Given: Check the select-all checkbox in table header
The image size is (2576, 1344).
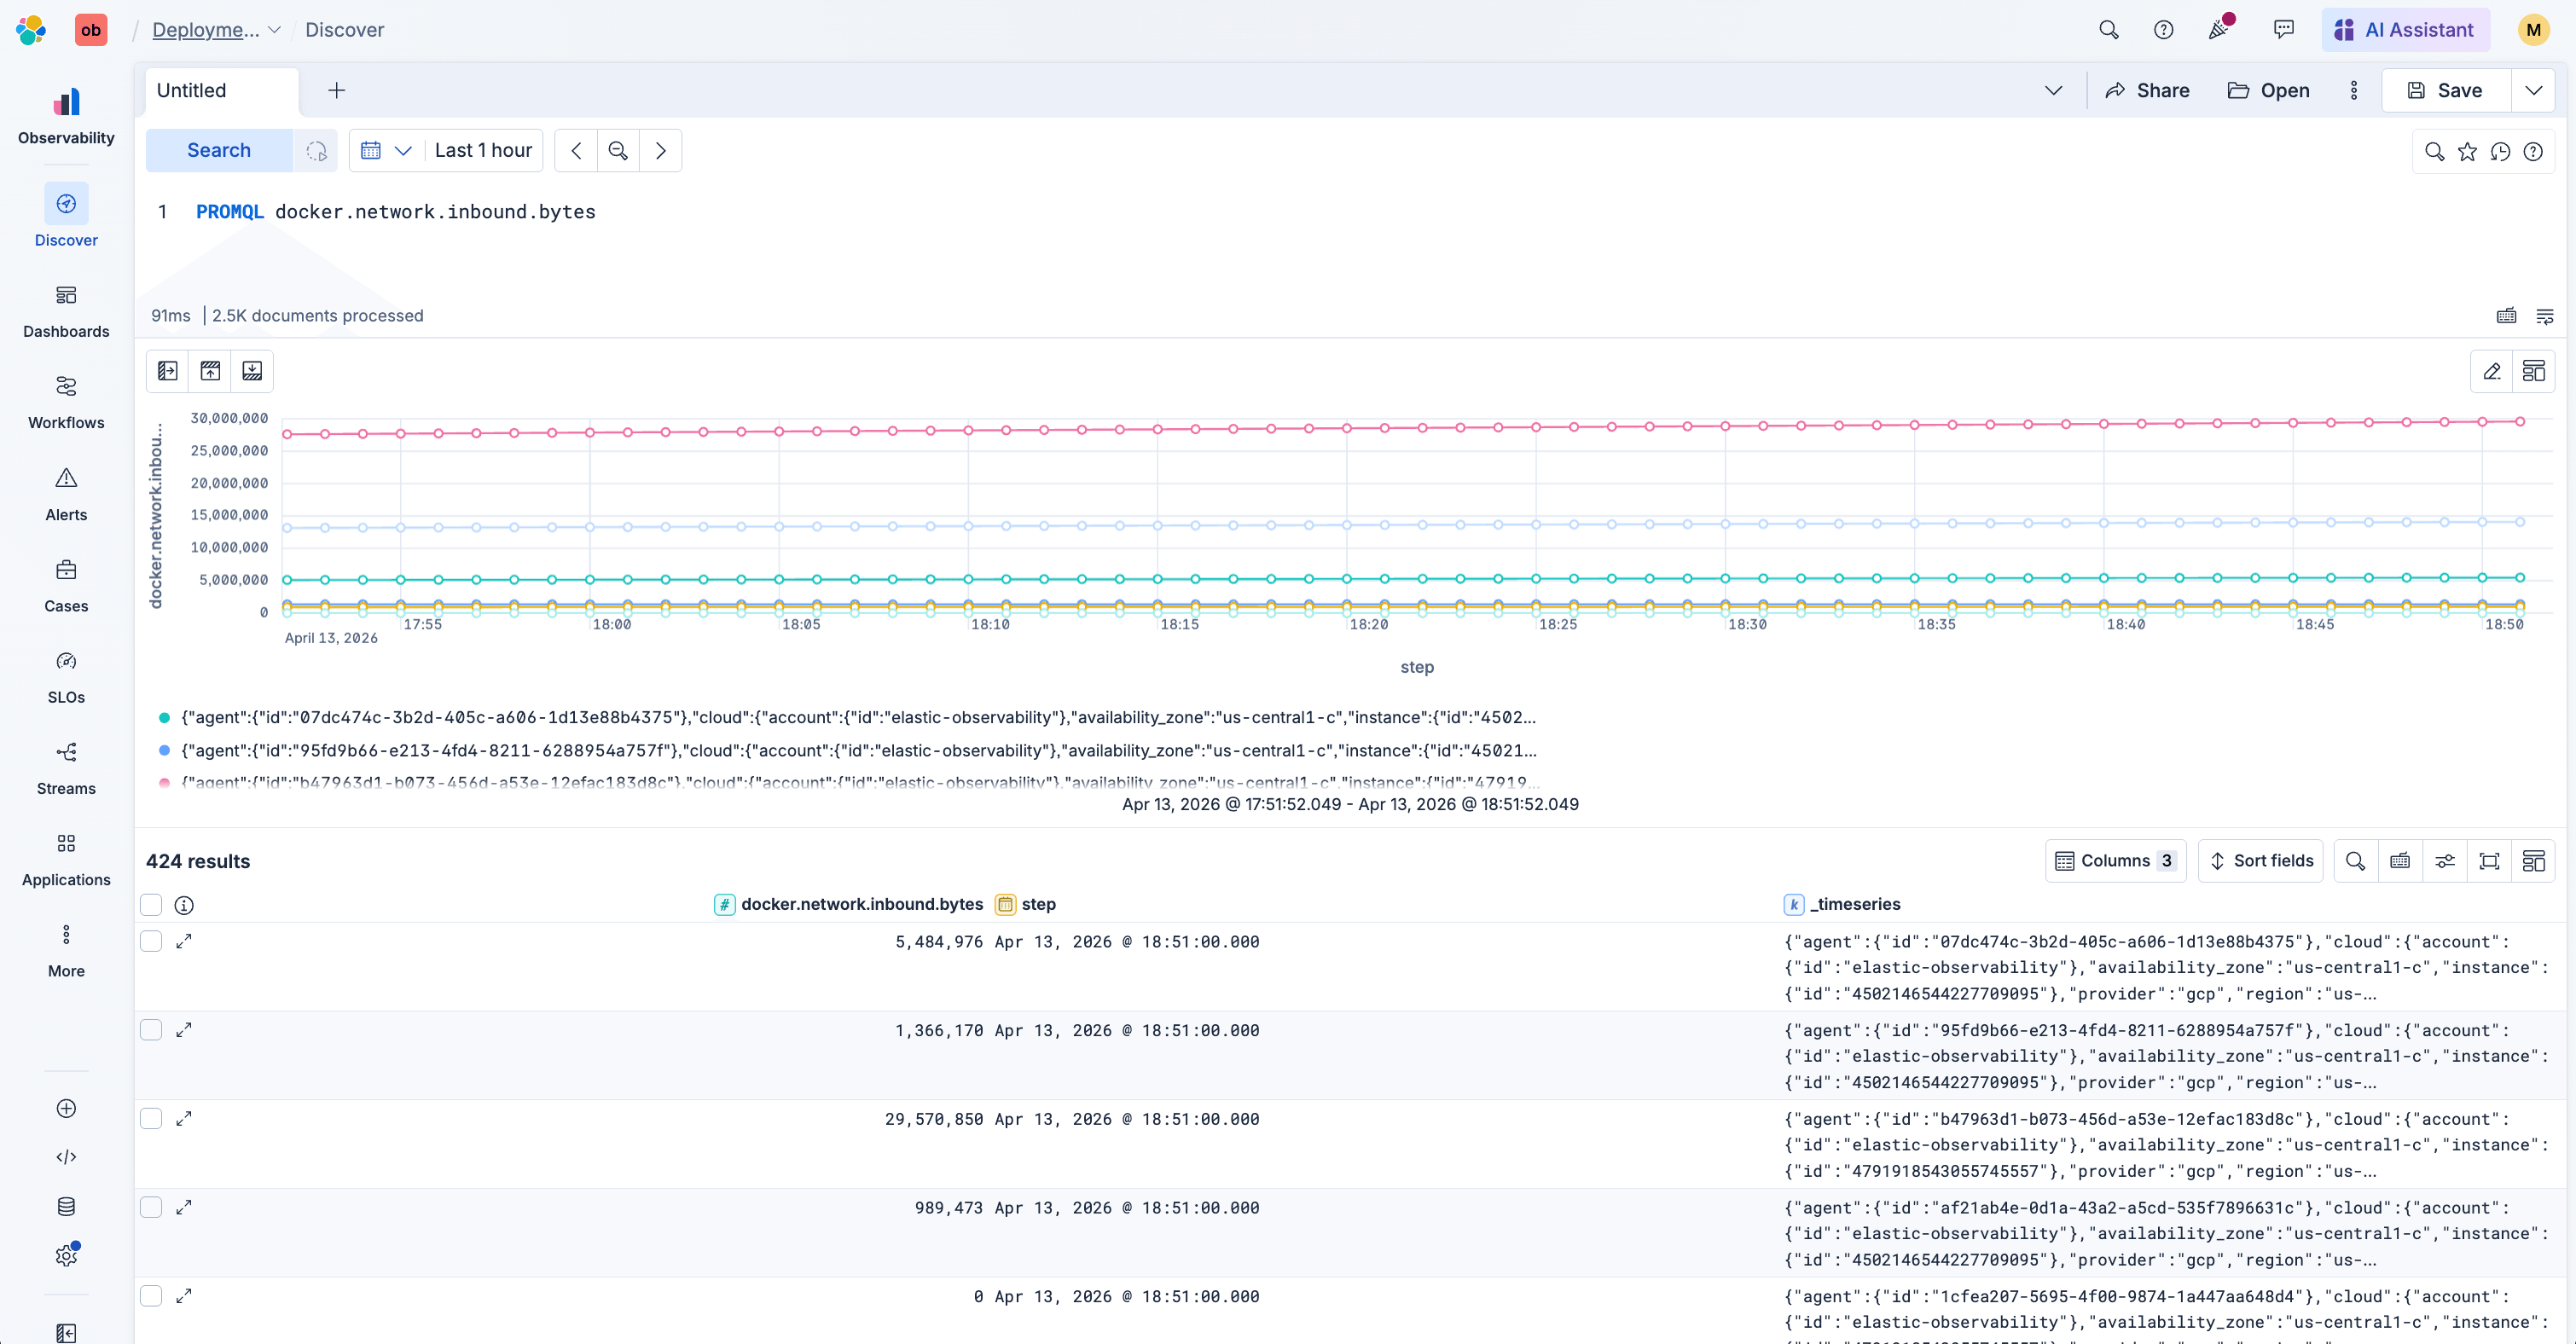Looking at the screenshot, I should 151,904.
